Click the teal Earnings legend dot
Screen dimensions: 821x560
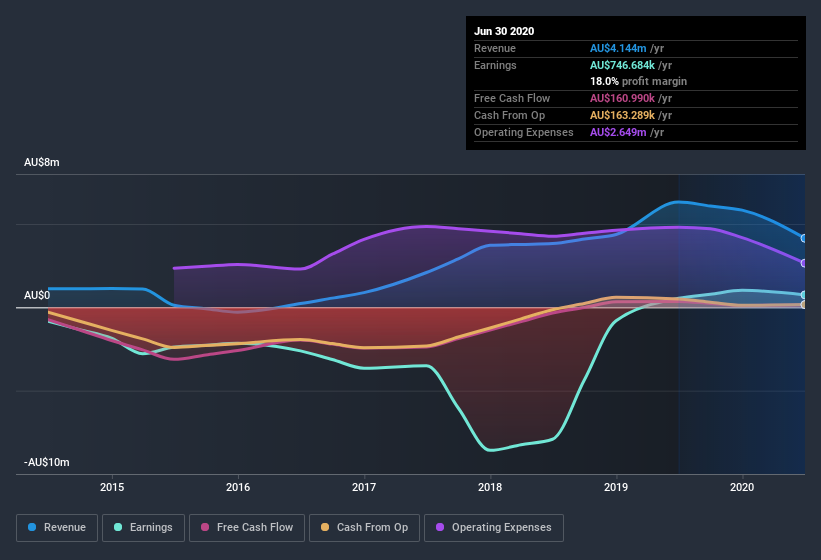coord(119,527)
